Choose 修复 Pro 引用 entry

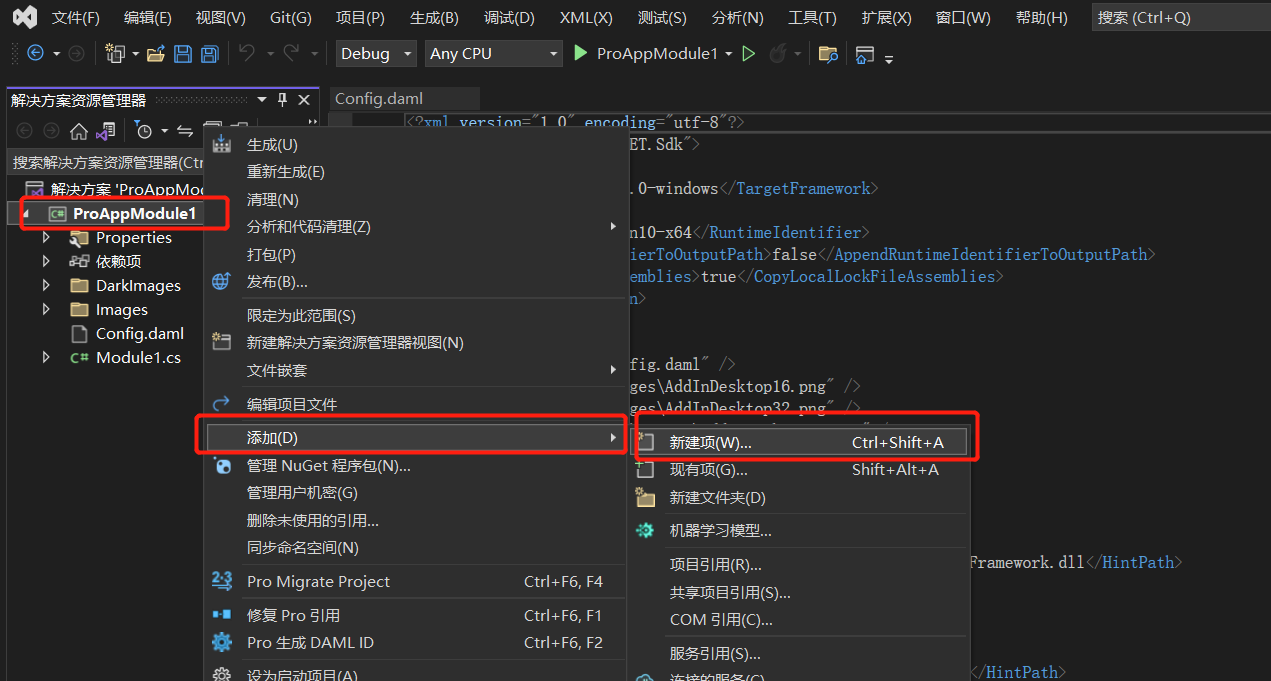point(293,615)
